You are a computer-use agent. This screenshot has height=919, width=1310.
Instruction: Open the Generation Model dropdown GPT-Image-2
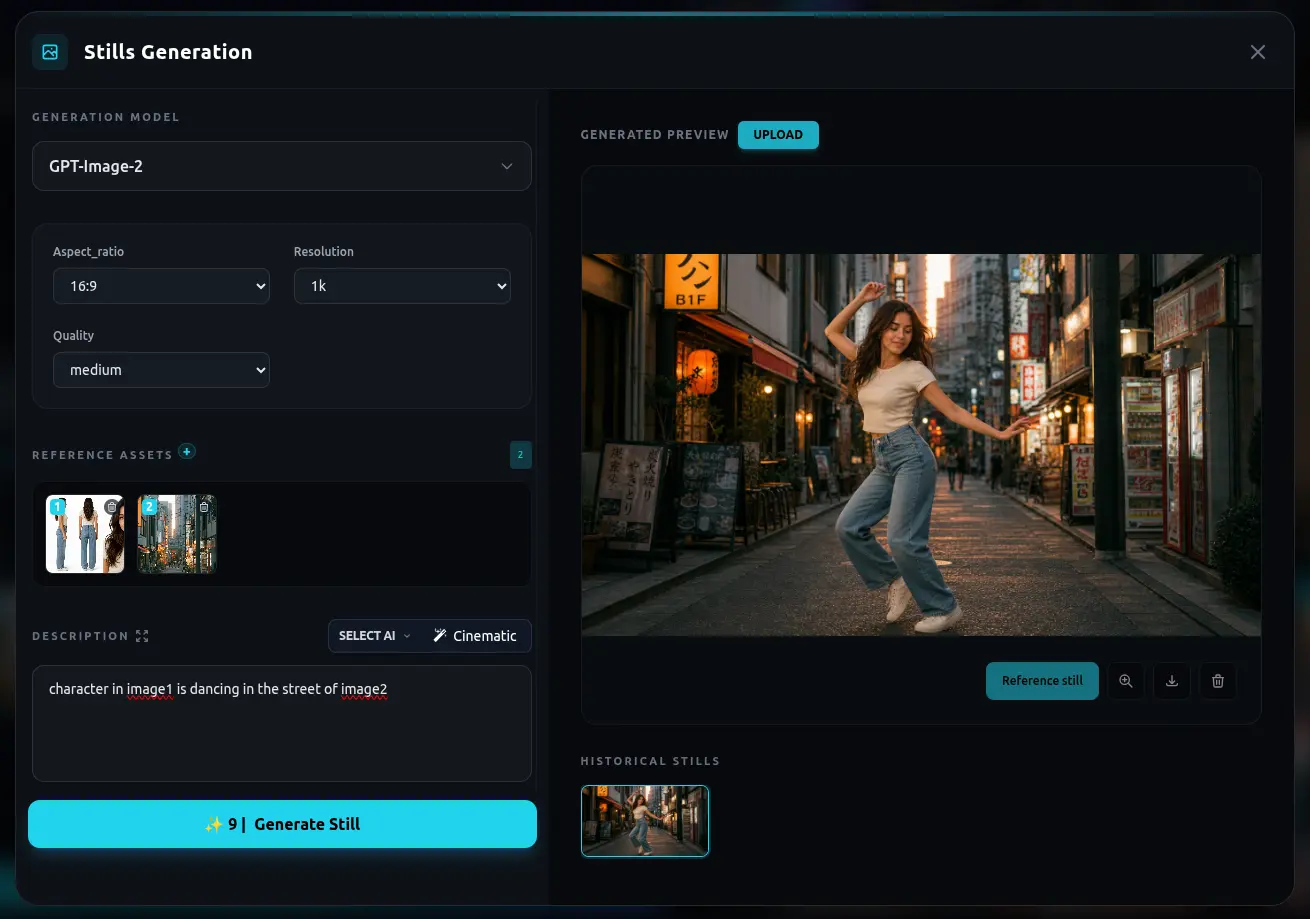tap(282, 166)
